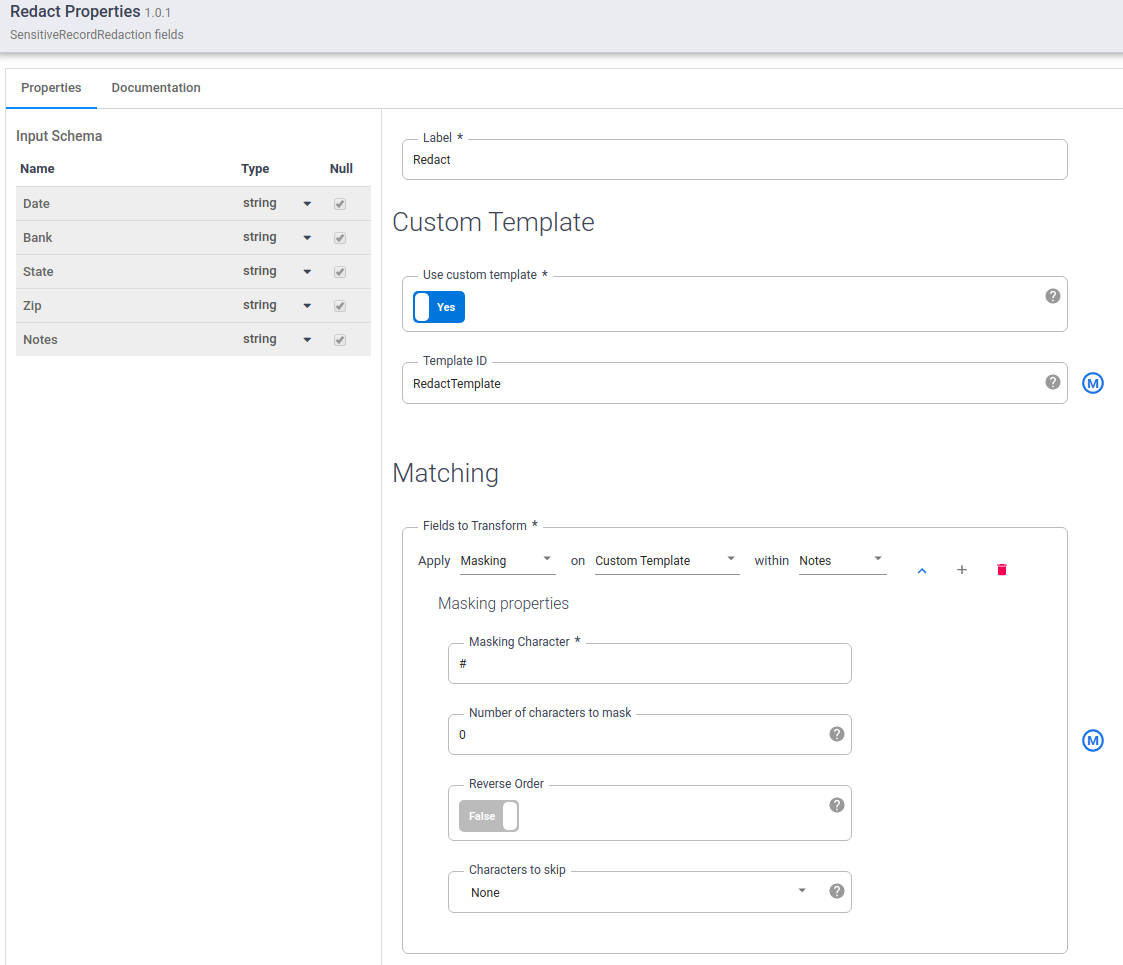Add a new transform row with plus icon
Screen dimensions: 1123x965
click(962, 570)
